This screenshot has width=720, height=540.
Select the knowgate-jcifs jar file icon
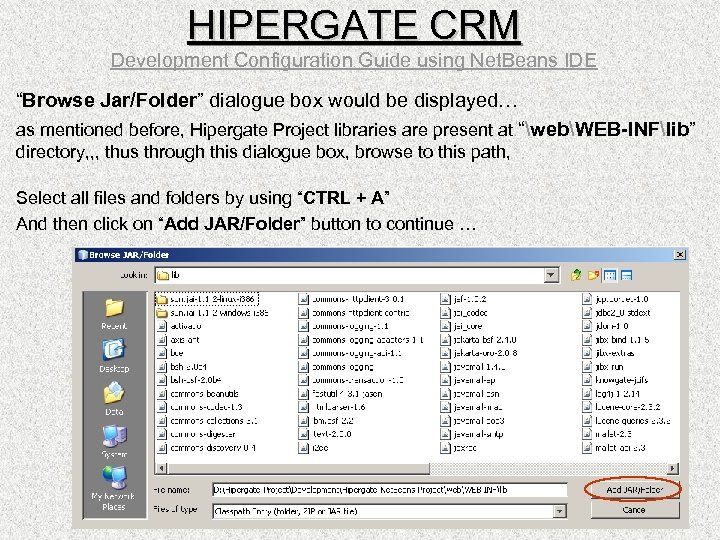587,380
